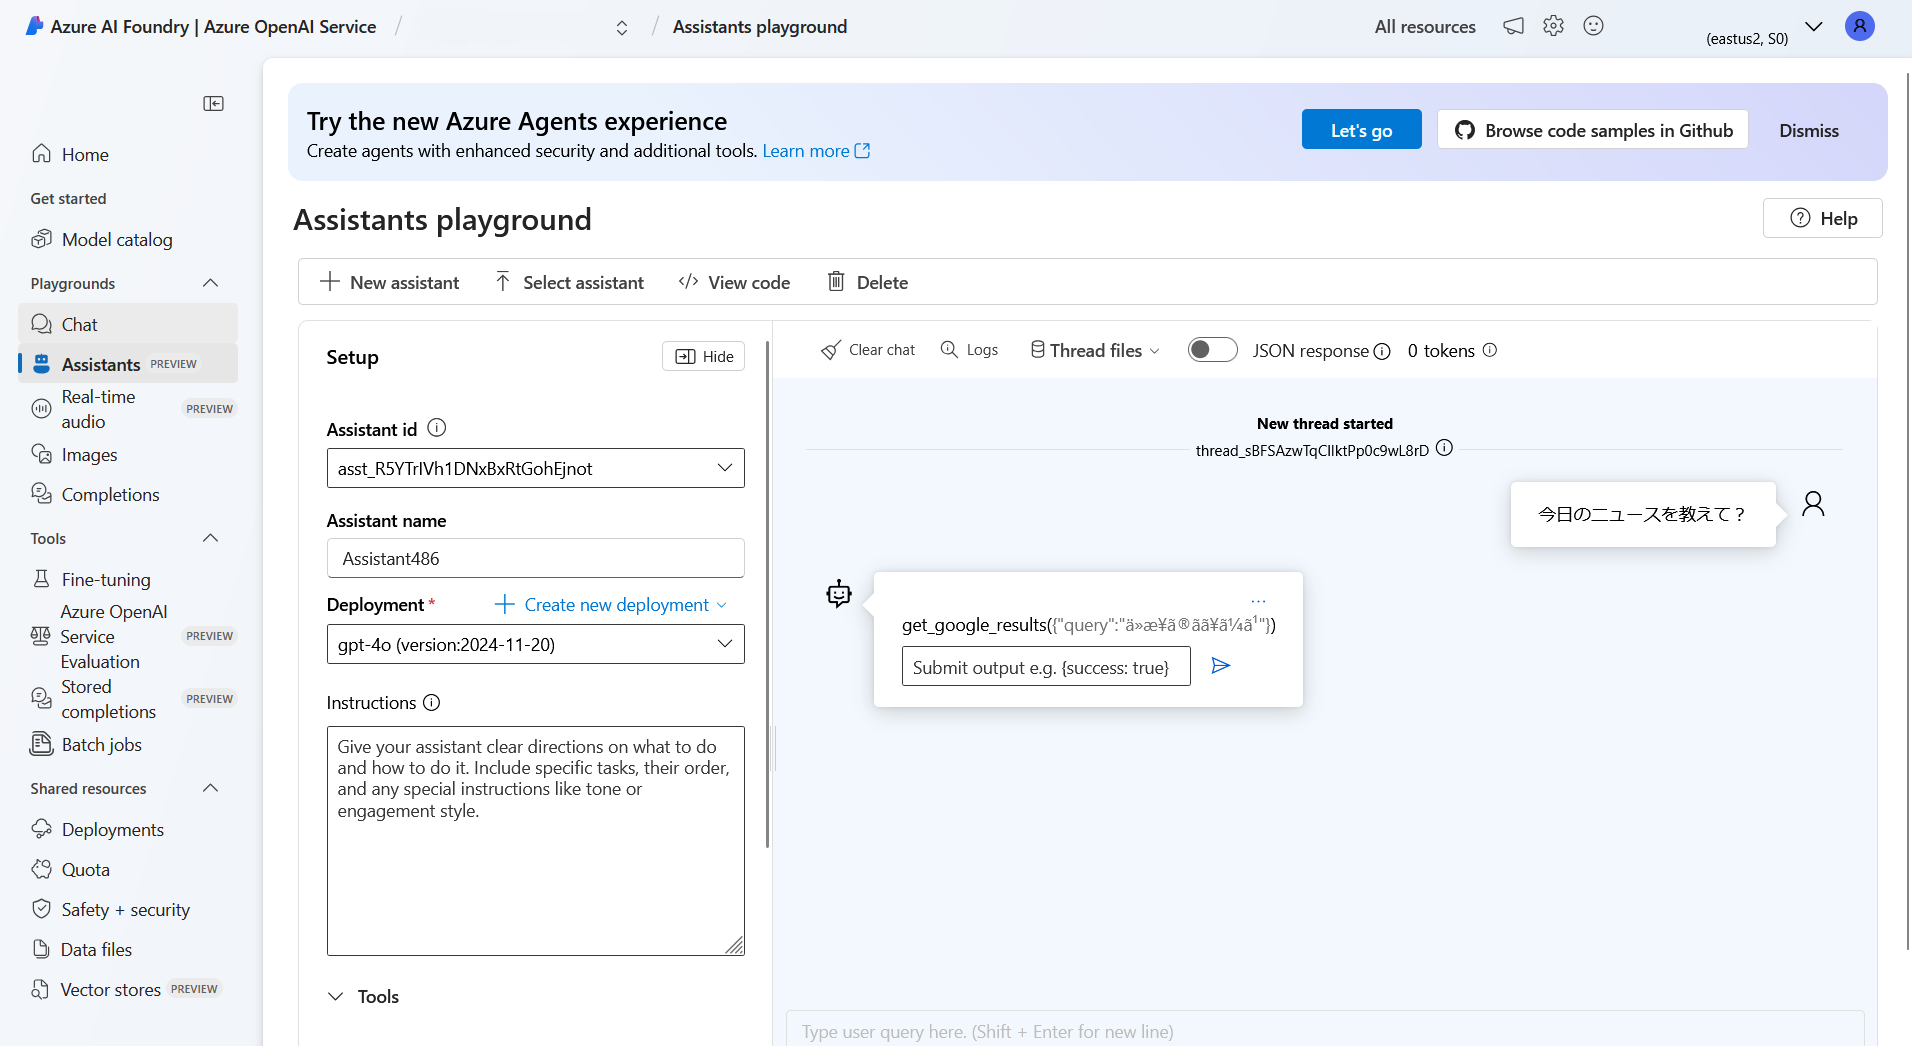Screen dimensions: 1912x1046
Task: Open the feedback smiley icon
Action: click(1594, 26)
